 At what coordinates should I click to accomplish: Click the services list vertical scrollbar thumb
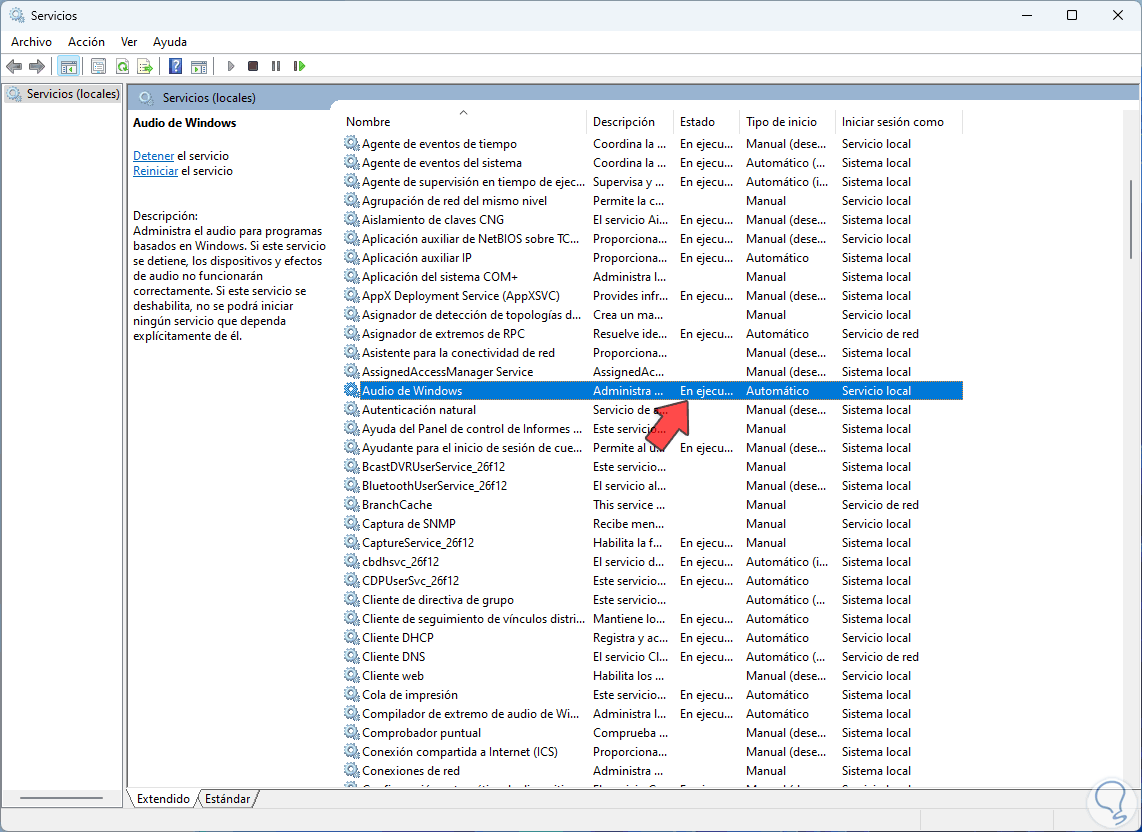pyautogui.click(x=1130, y=219)
